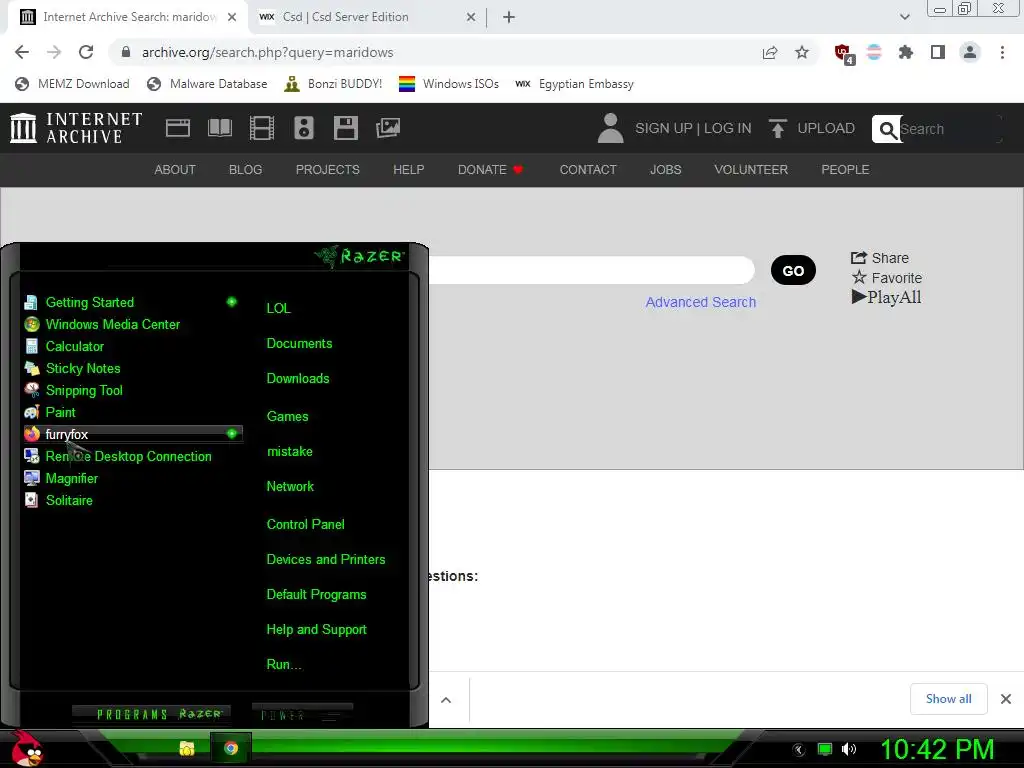Open the Chrome profile icon
1024x768 pixels.
970,52
